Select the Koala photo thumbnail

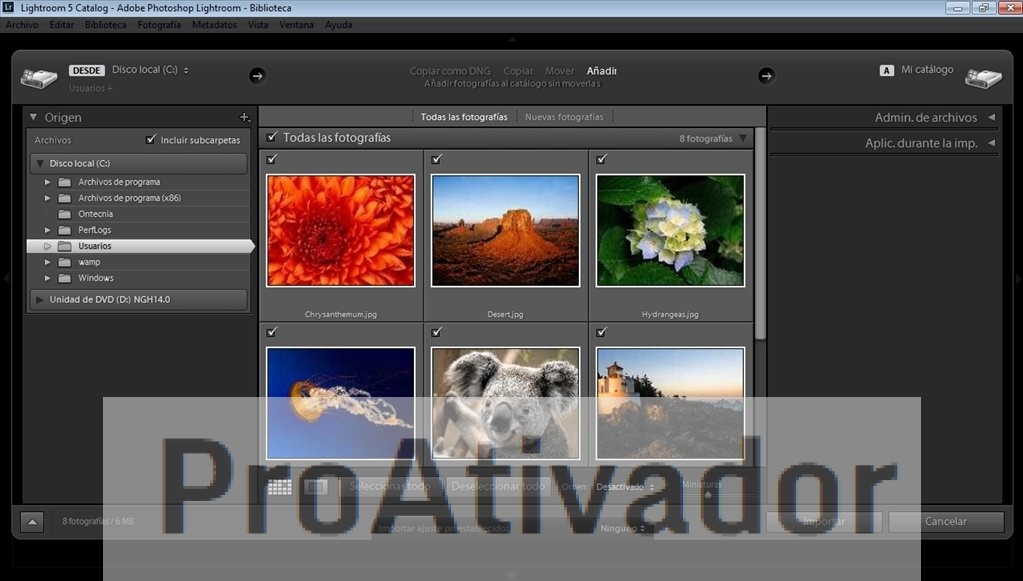pos(505,403)
